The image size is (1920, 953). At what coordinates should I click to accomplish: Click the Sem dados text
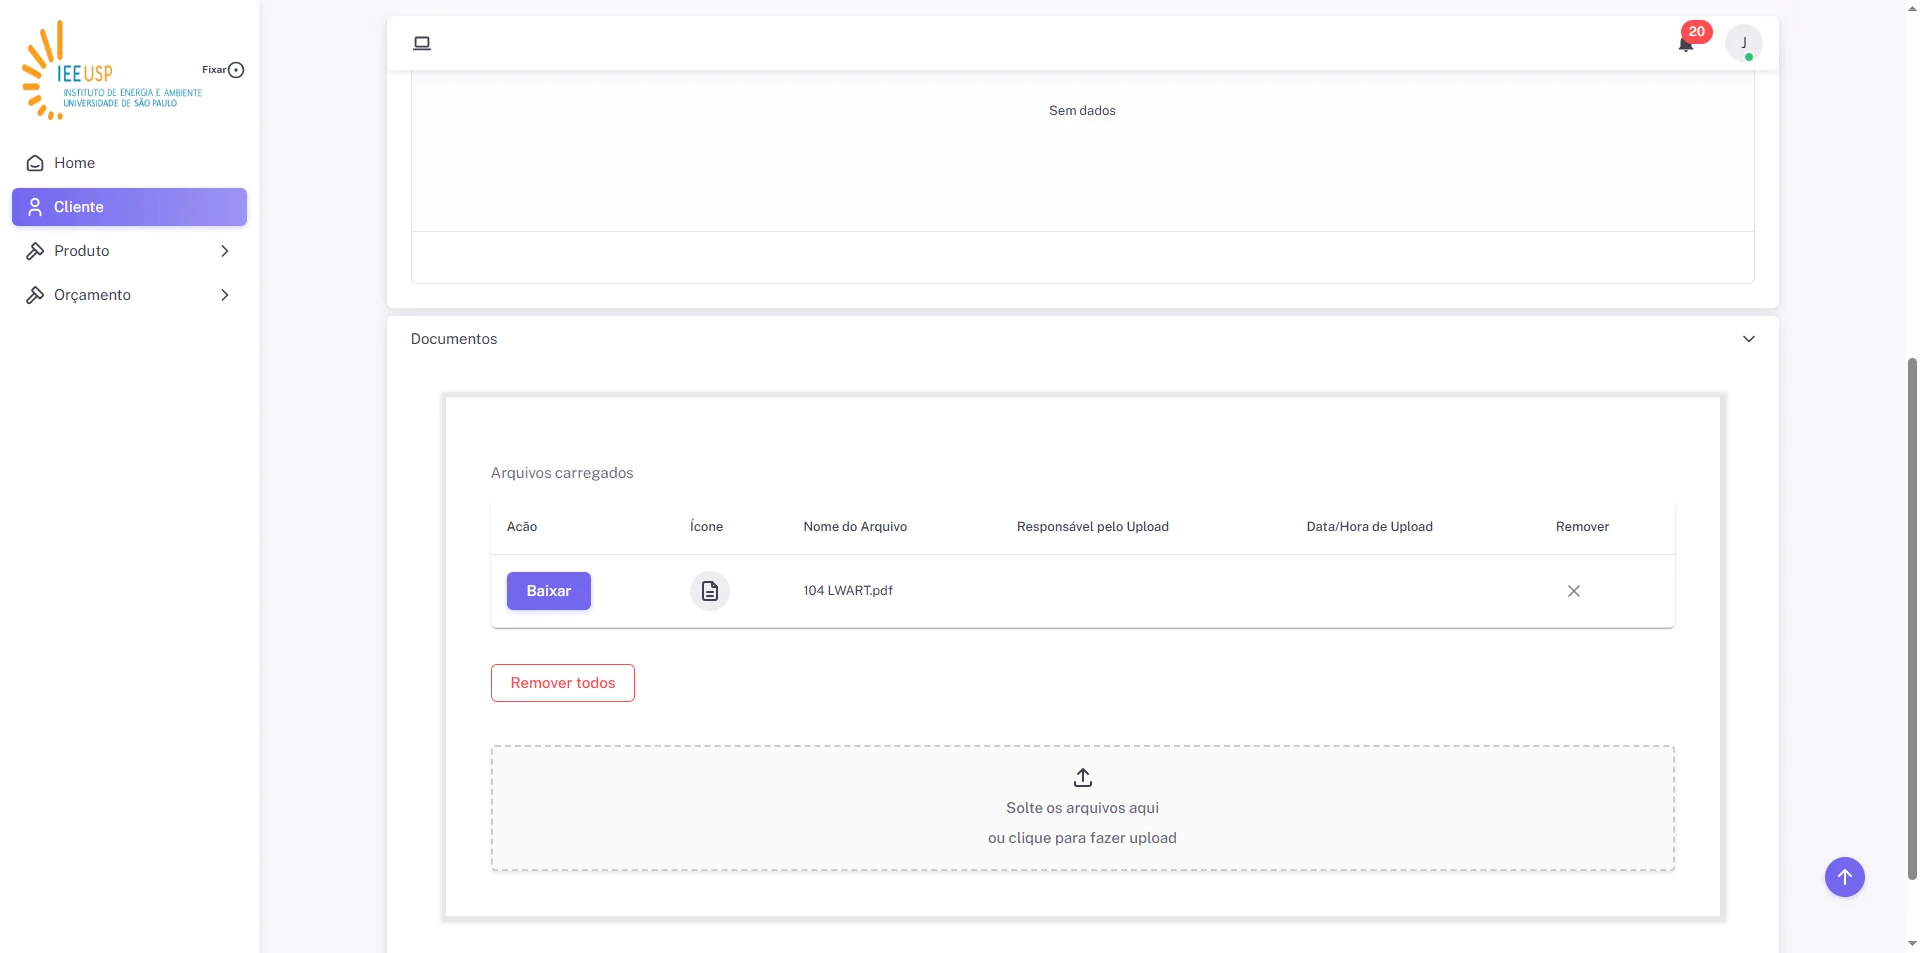[x=1082, y=111]
